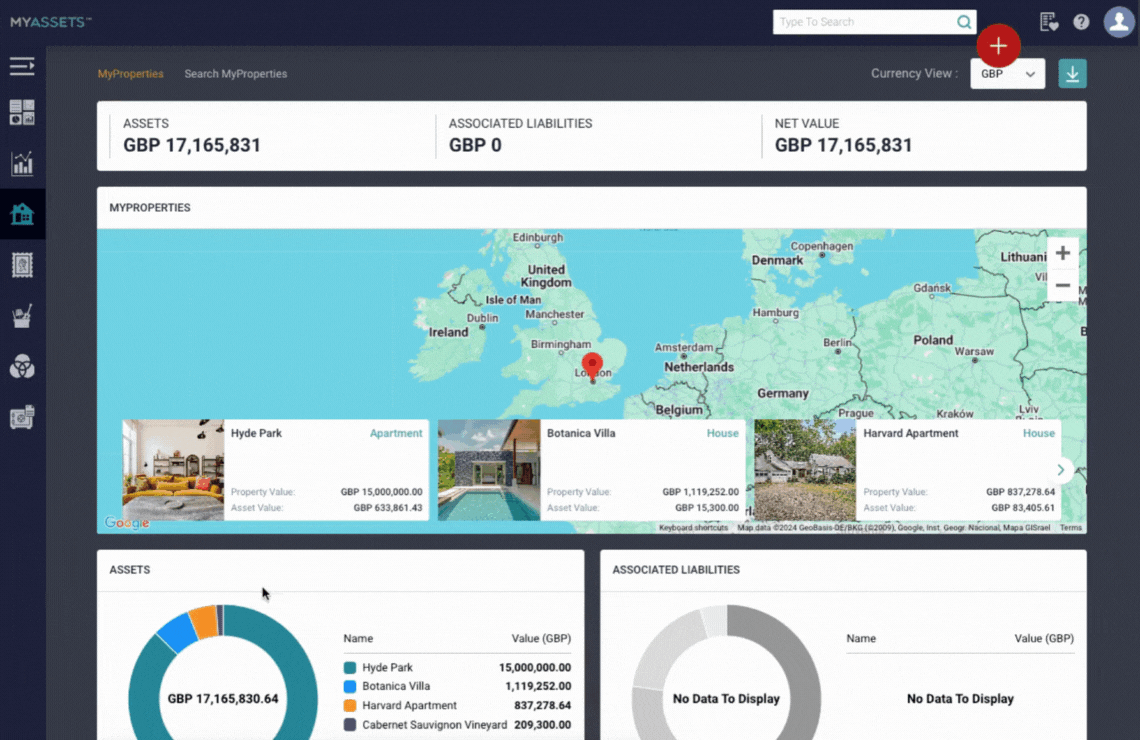The width and height of the screenshot is (1140, 740).
Task: Click the Harvard Apartment legend orange swatch
Action: tap(350, 705)
